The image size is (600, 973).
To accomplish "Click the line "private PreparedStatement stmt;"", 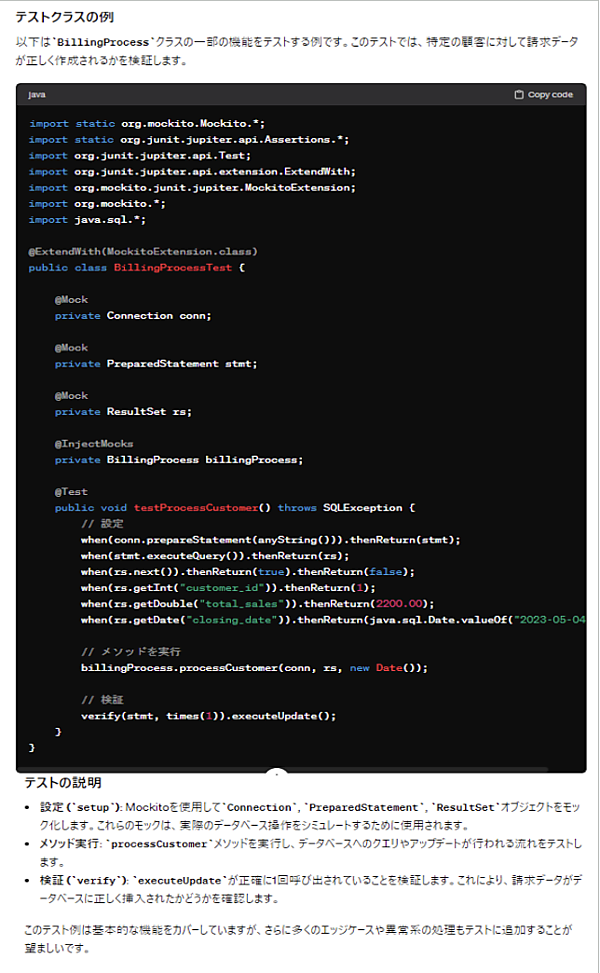I will pyautogui.click(x=156, y=364).
